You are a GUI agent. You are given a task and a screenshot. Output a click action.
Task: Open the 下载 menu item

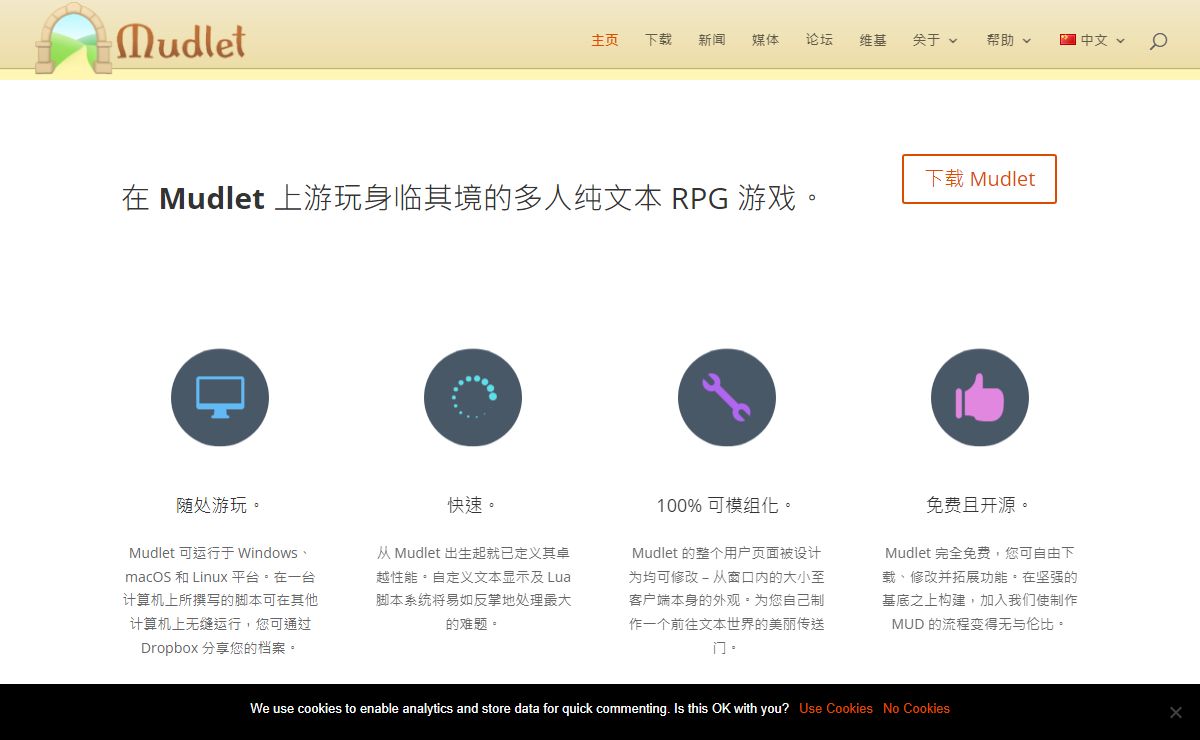pos(658,40)
